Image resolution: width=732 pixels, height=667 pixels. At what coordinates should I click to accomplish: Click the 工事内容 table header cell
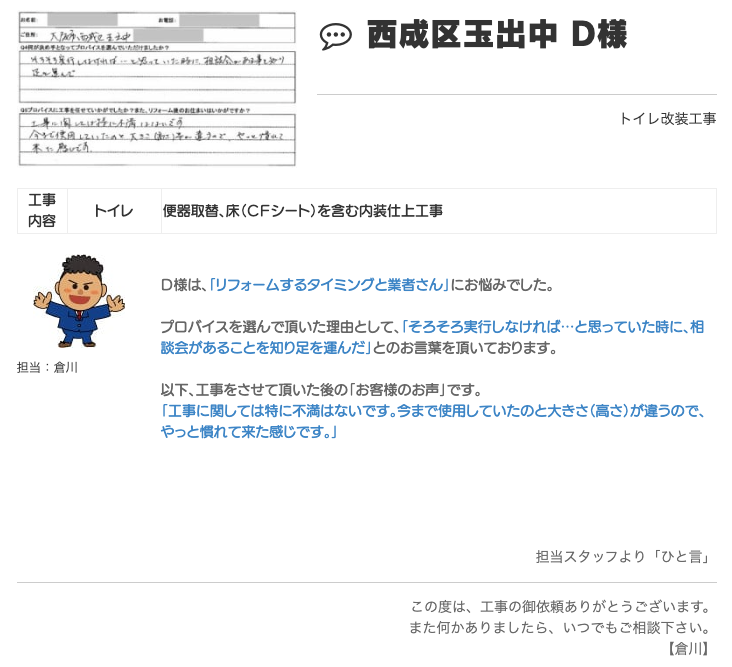coord(42,211)
